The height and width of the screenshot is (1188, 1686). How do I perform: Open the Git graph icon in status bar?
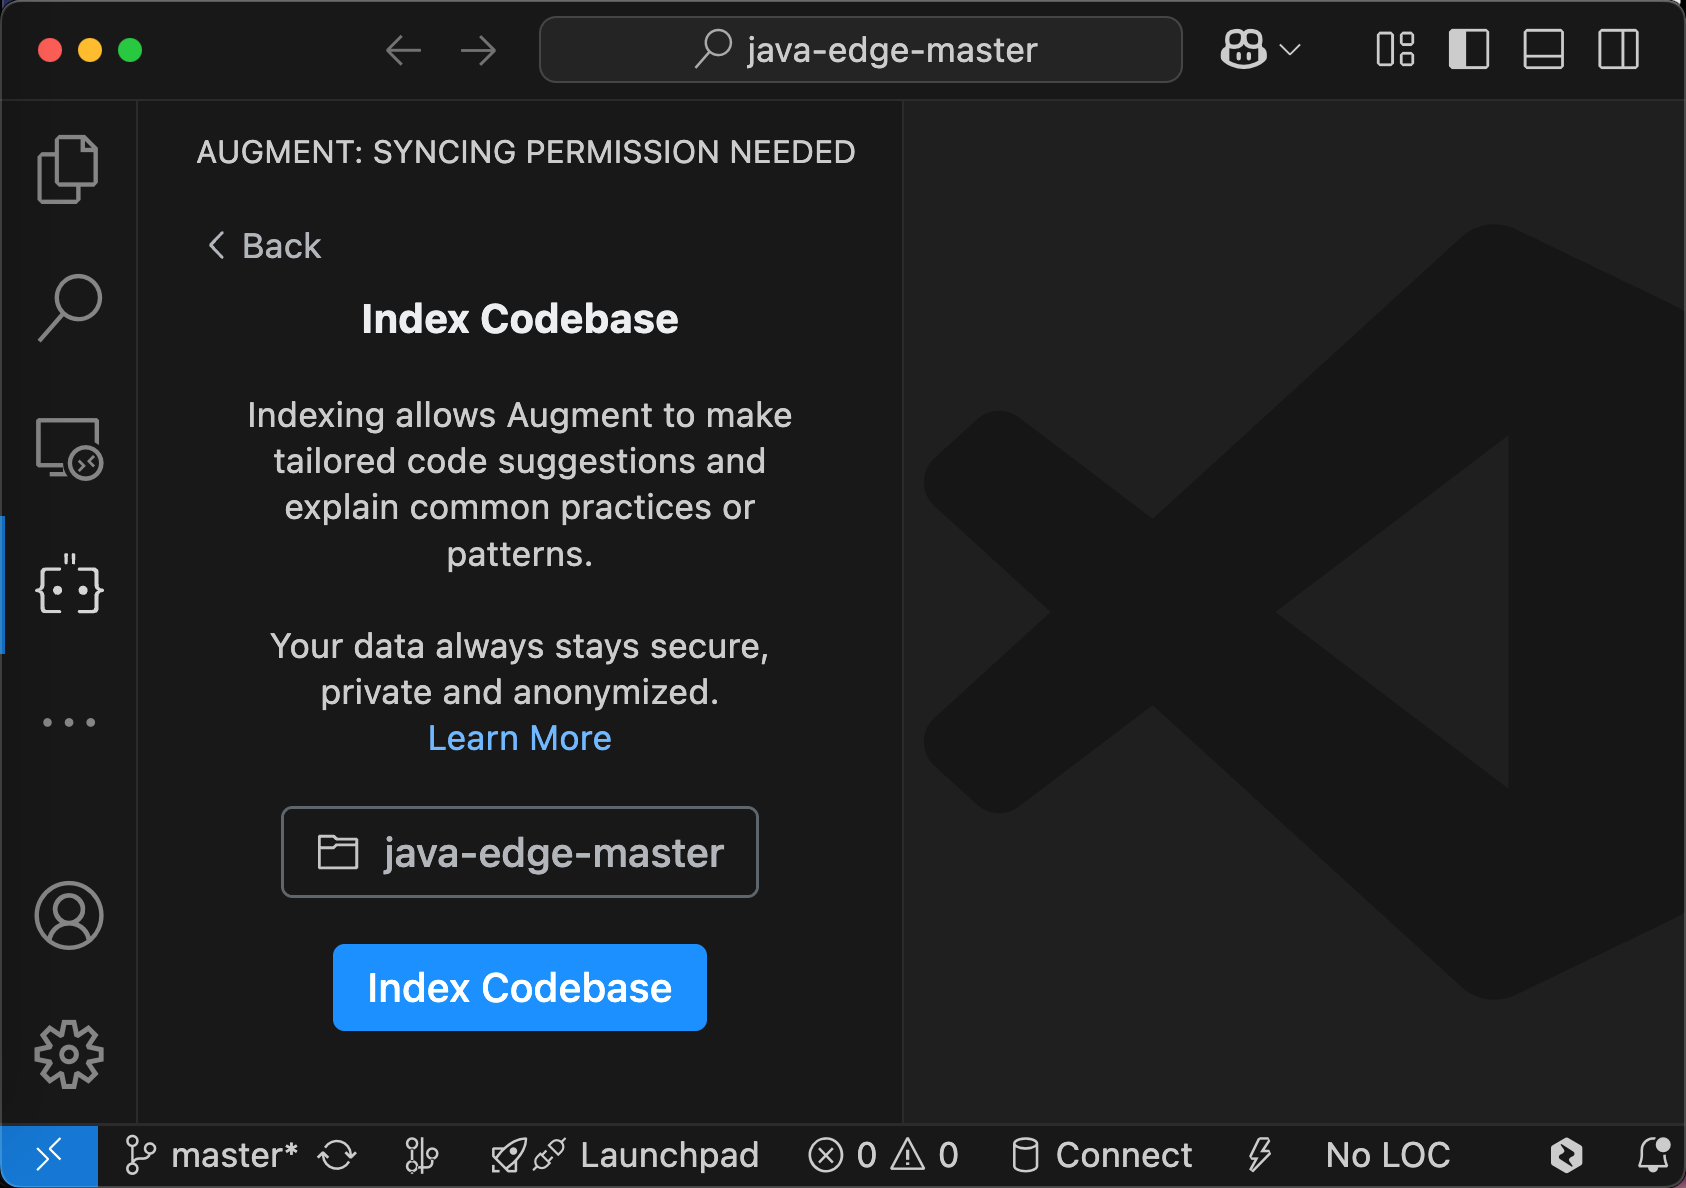421,1155
